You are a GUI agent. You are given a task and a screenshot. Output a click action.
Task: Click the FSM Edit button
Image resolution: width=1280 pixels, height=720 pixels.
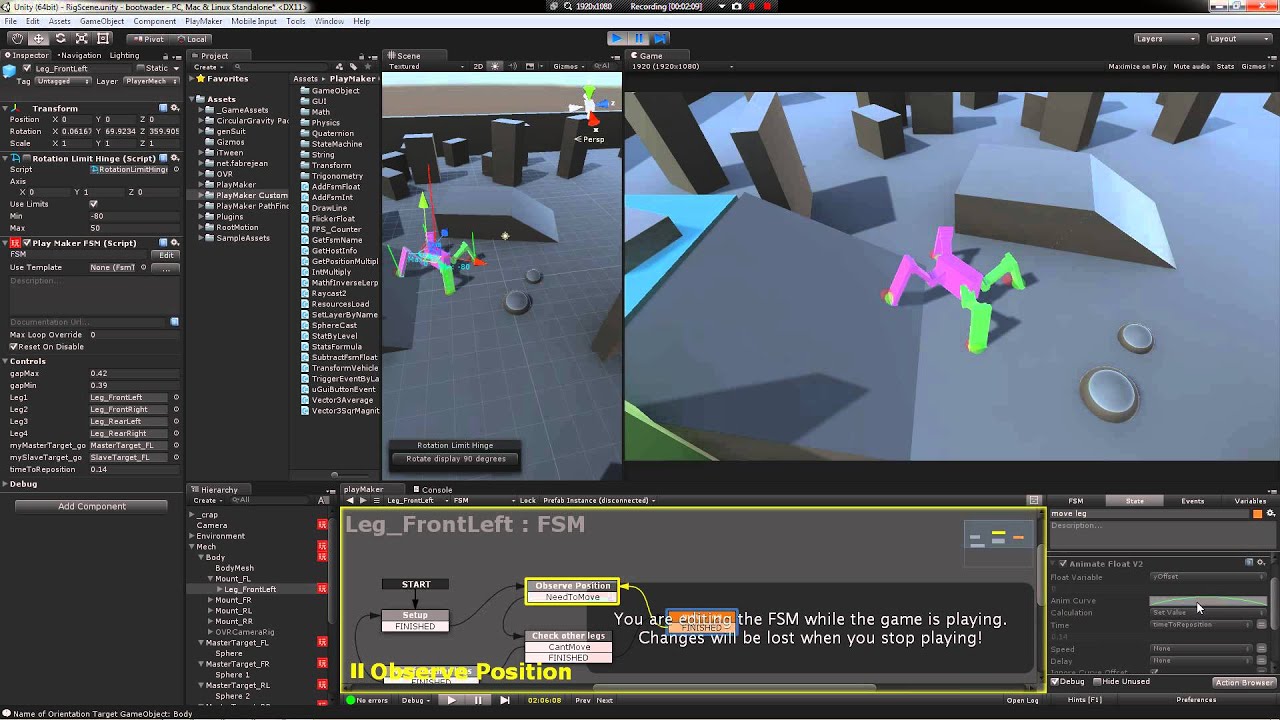click(166, 255)
